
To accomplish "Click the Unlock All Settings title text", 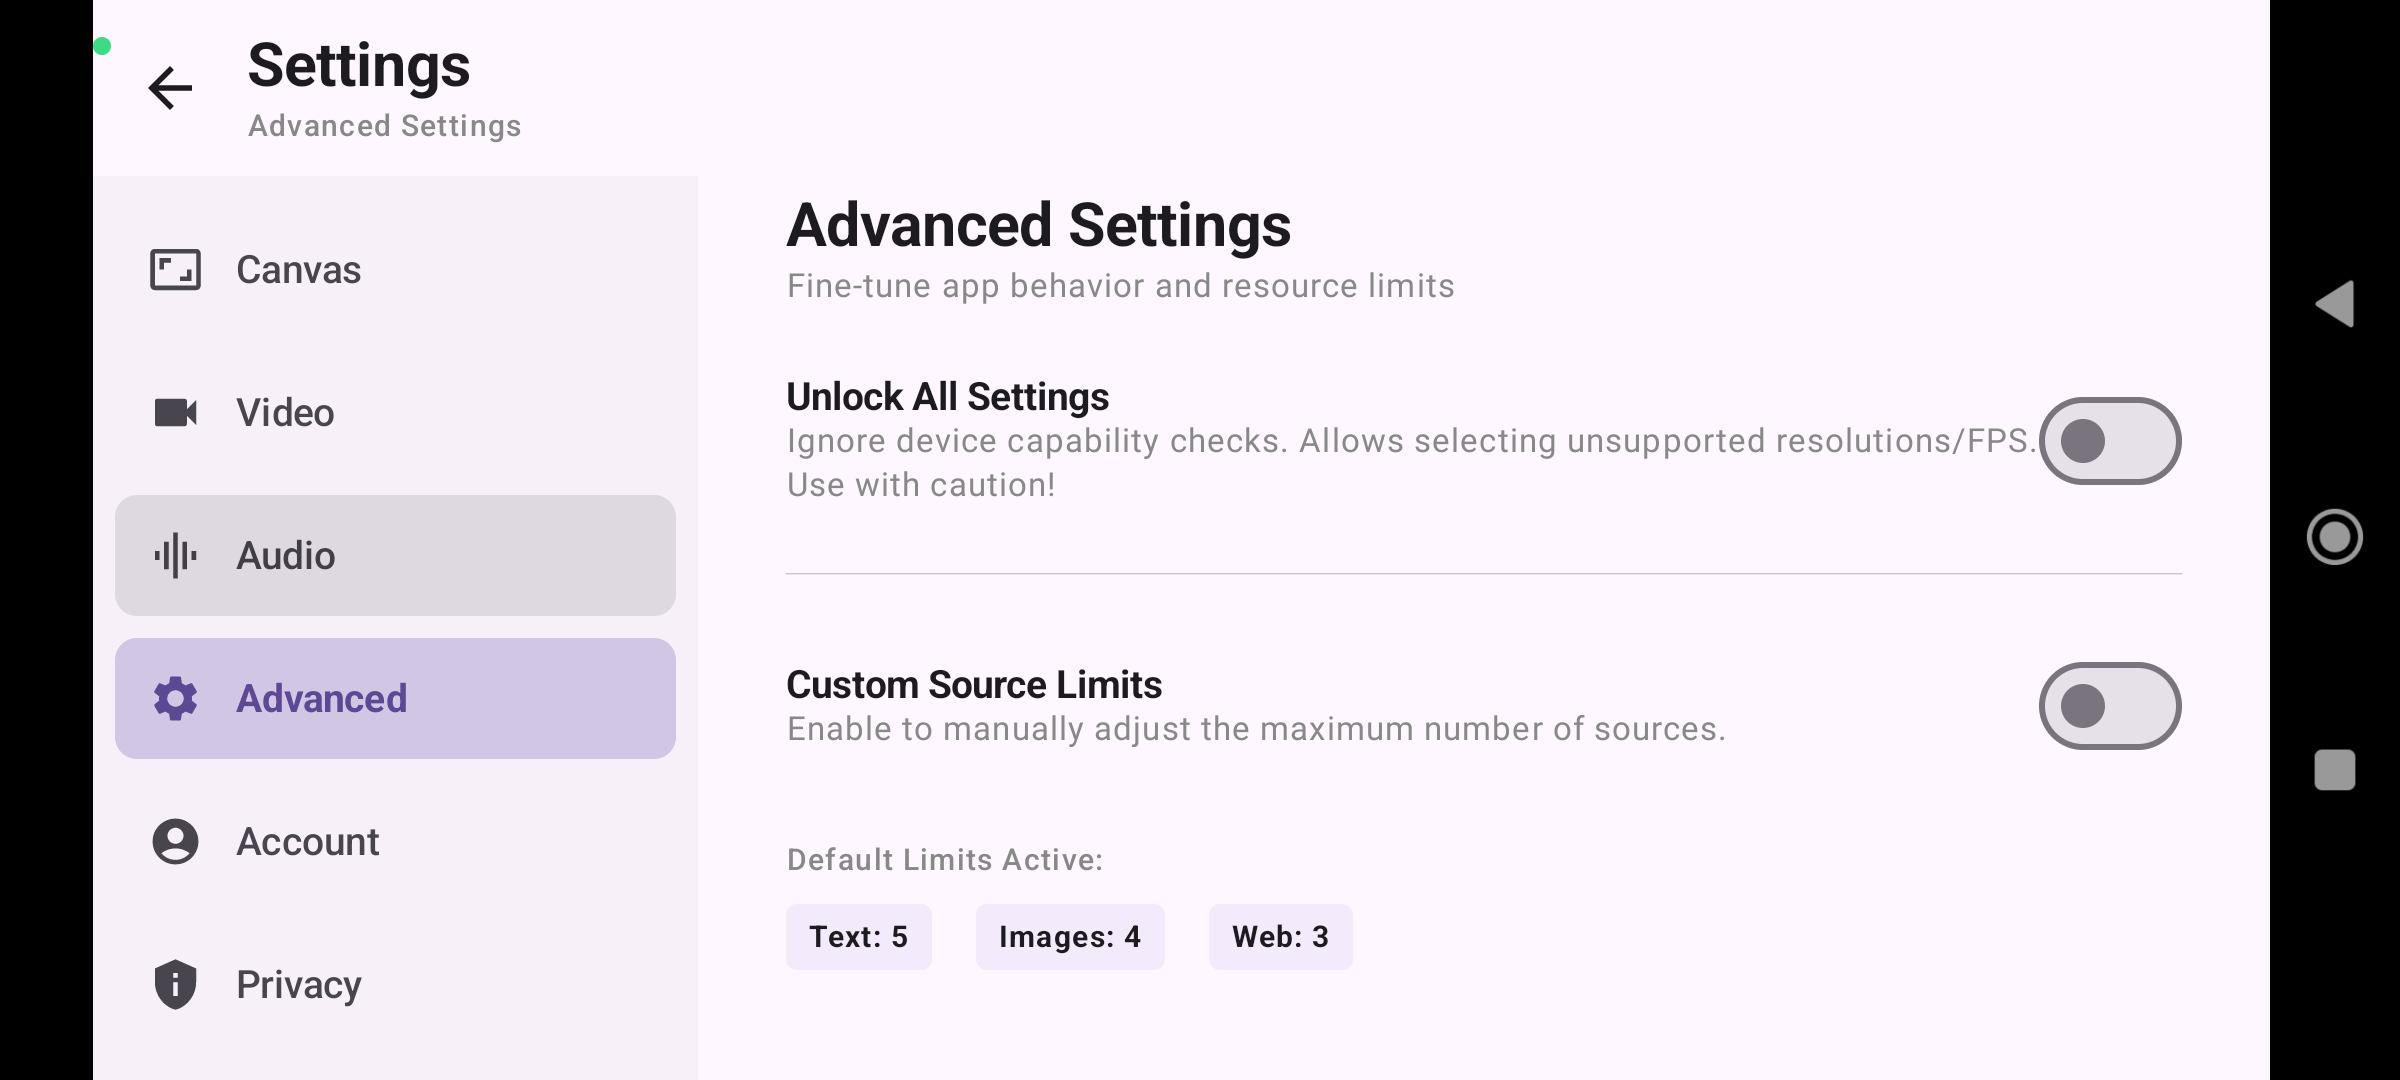I will click(947, 397).
